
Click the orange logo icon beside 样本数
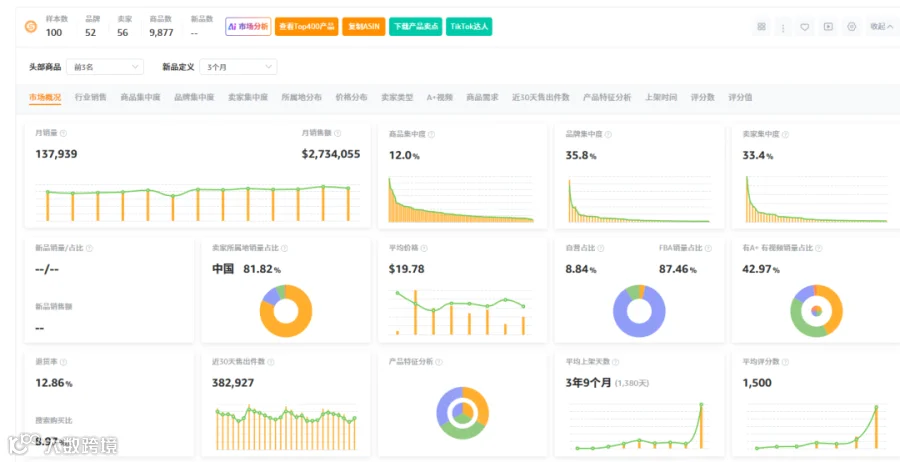[x=30, y=26]
